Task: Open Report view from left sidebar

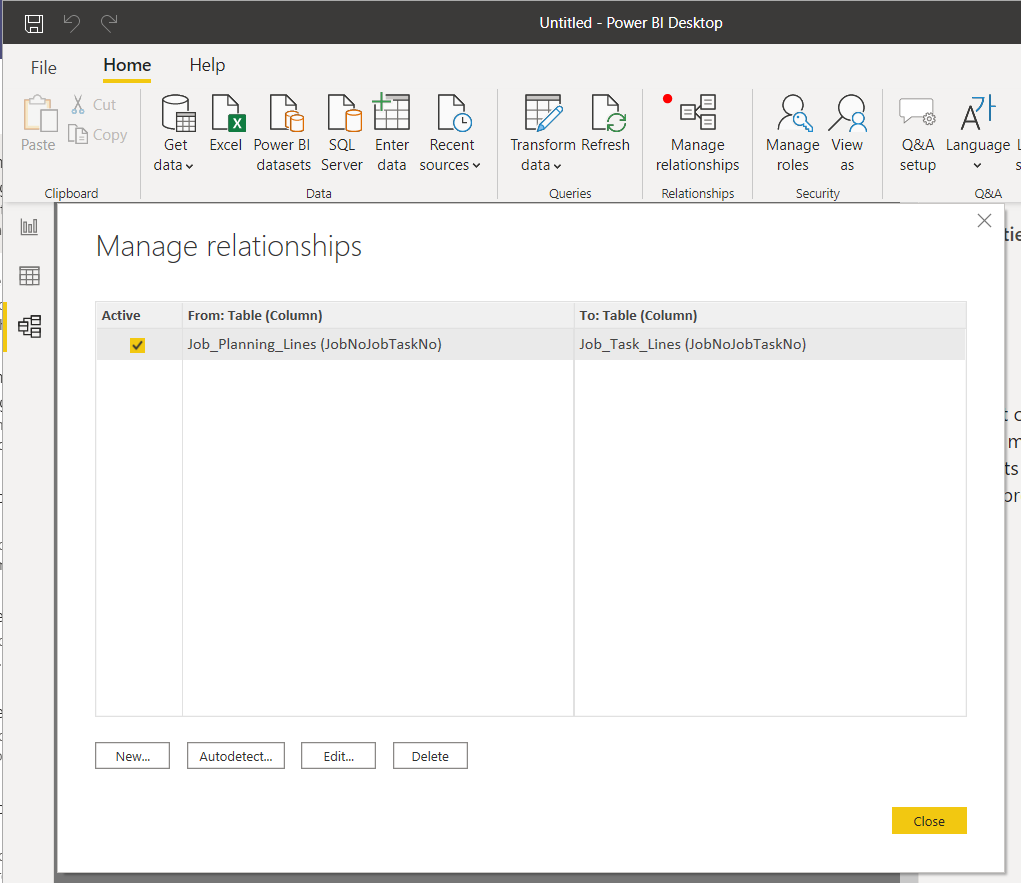Action: (30, 227)
